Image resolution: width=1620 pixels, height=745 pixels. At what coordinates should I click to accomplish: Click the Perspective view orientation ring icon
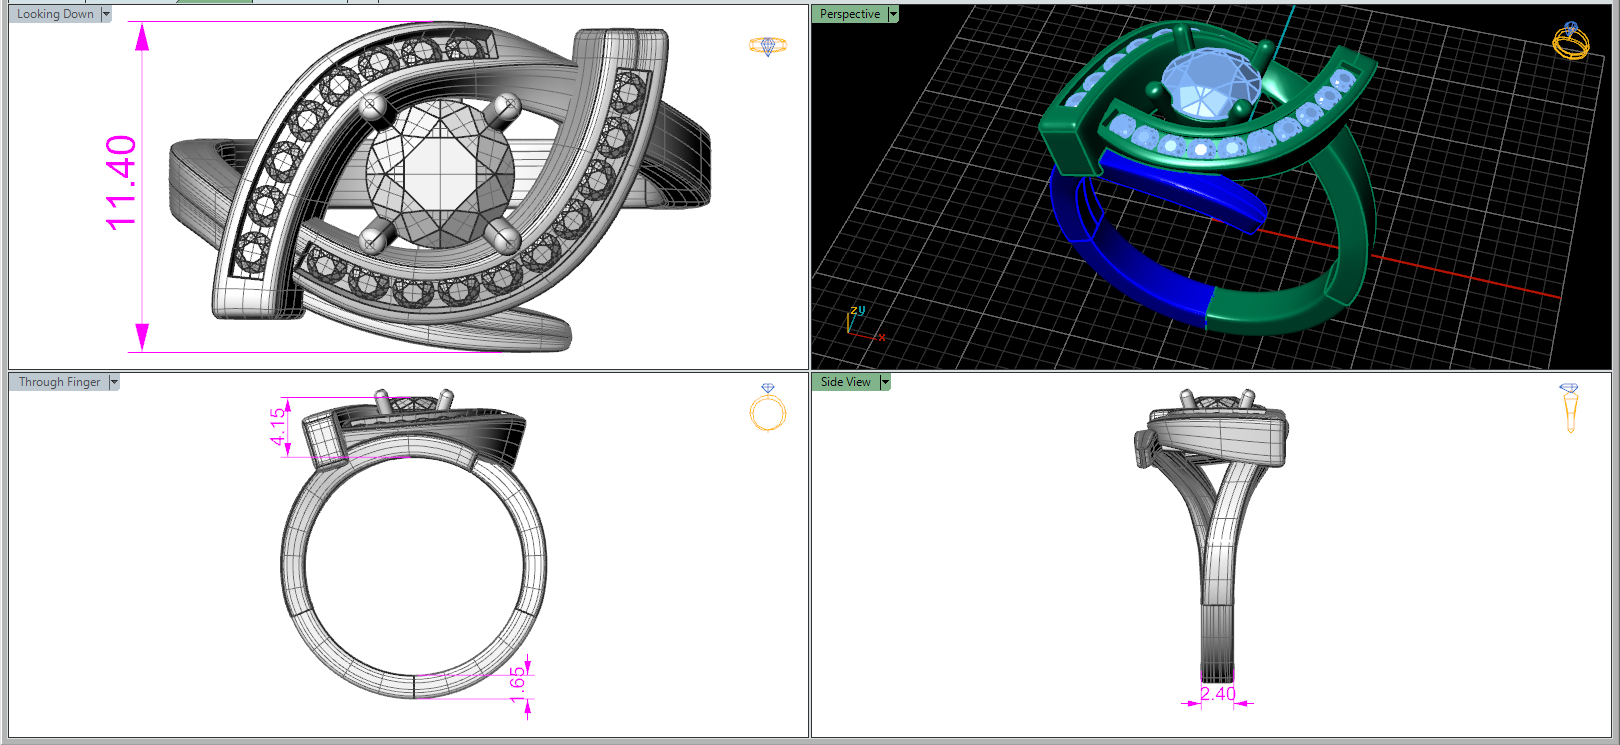pyautogui.click(x=1571, y=41)
